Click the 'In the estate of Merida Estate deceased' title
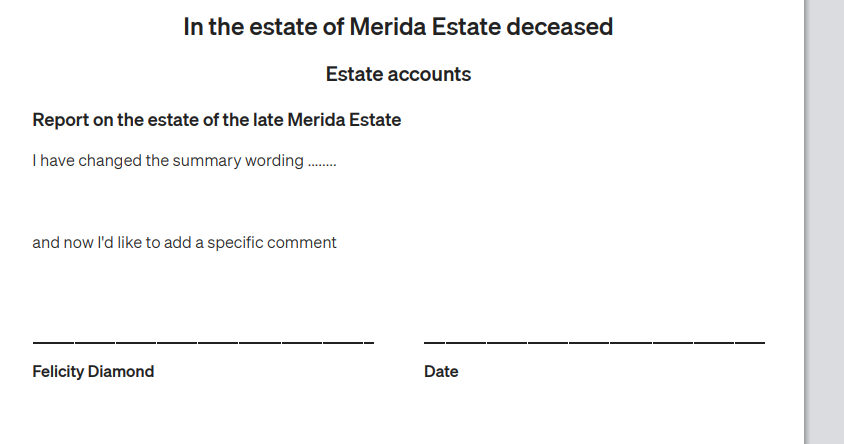Viewport: 844px width, 444px height. 398,27
